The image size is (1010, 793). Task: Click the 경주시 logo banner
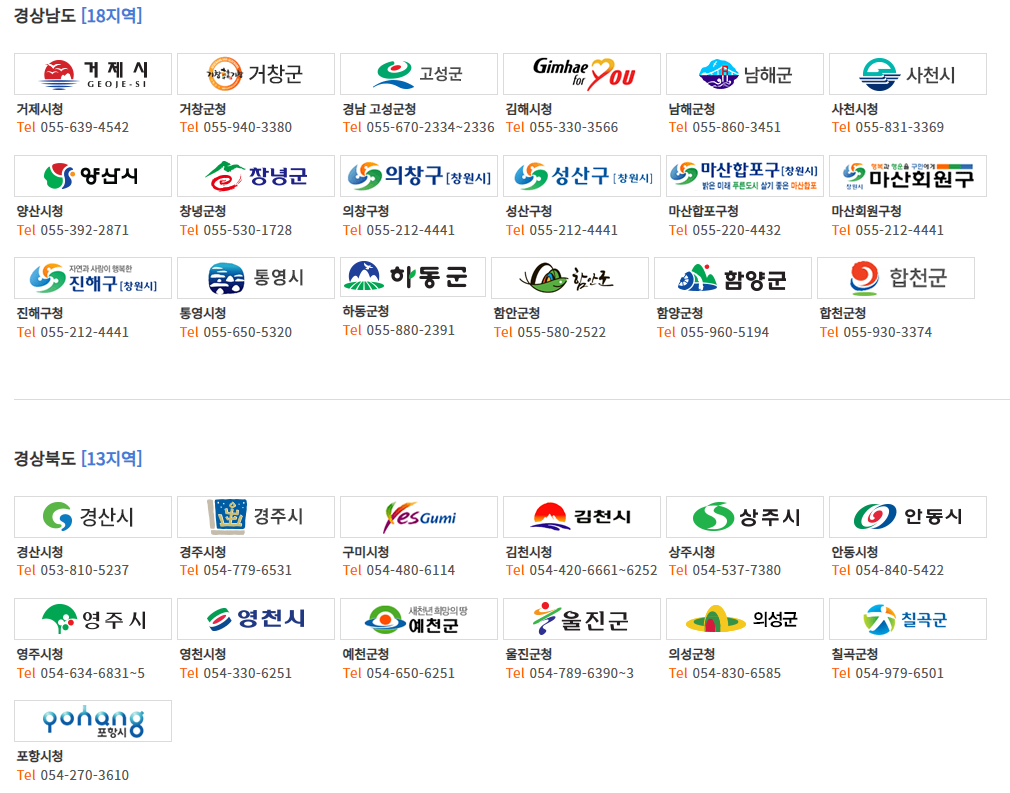pos(256,517)
